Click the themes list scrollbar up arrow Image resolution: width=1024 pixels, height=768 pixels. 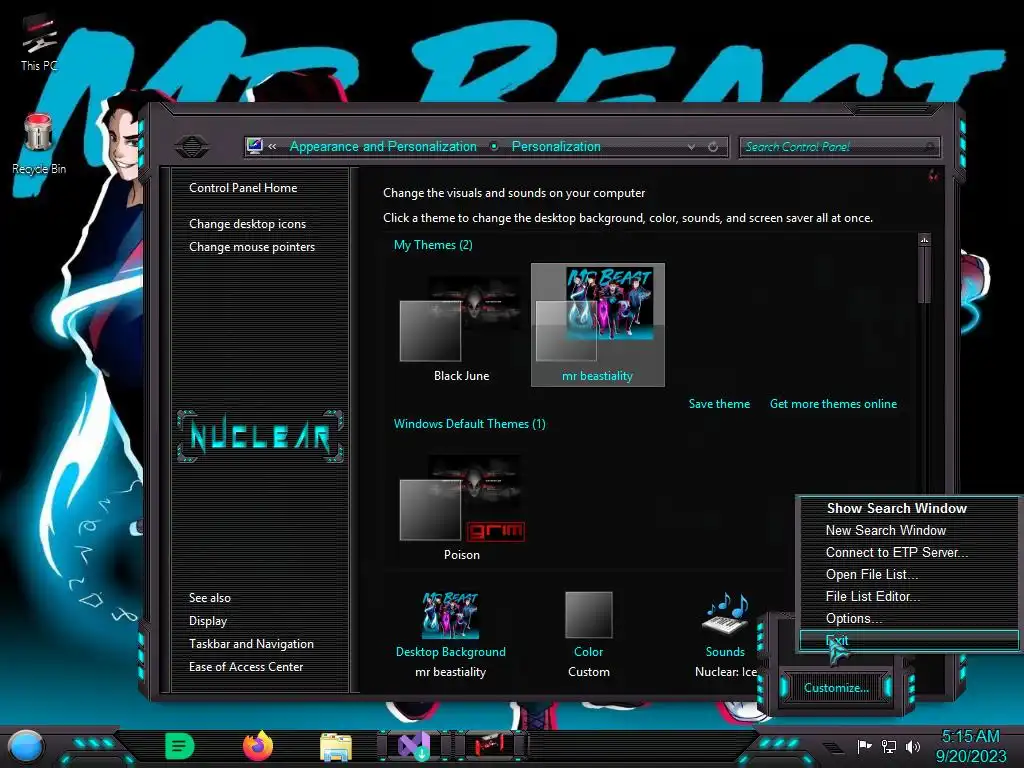(924, 240)
